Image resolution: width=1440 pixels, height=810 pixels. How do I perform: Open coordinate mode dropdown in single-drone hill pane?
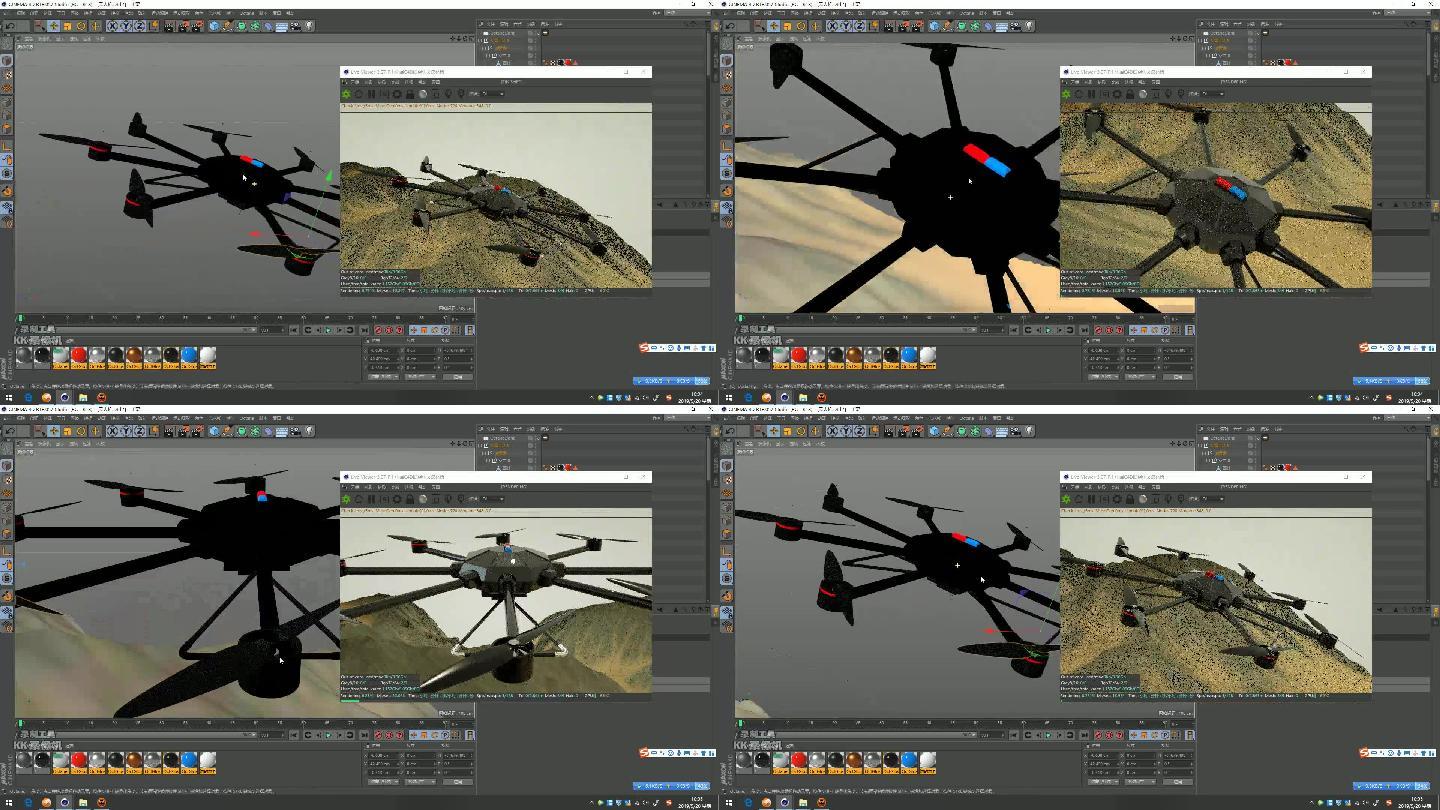(x=383, y=377)
